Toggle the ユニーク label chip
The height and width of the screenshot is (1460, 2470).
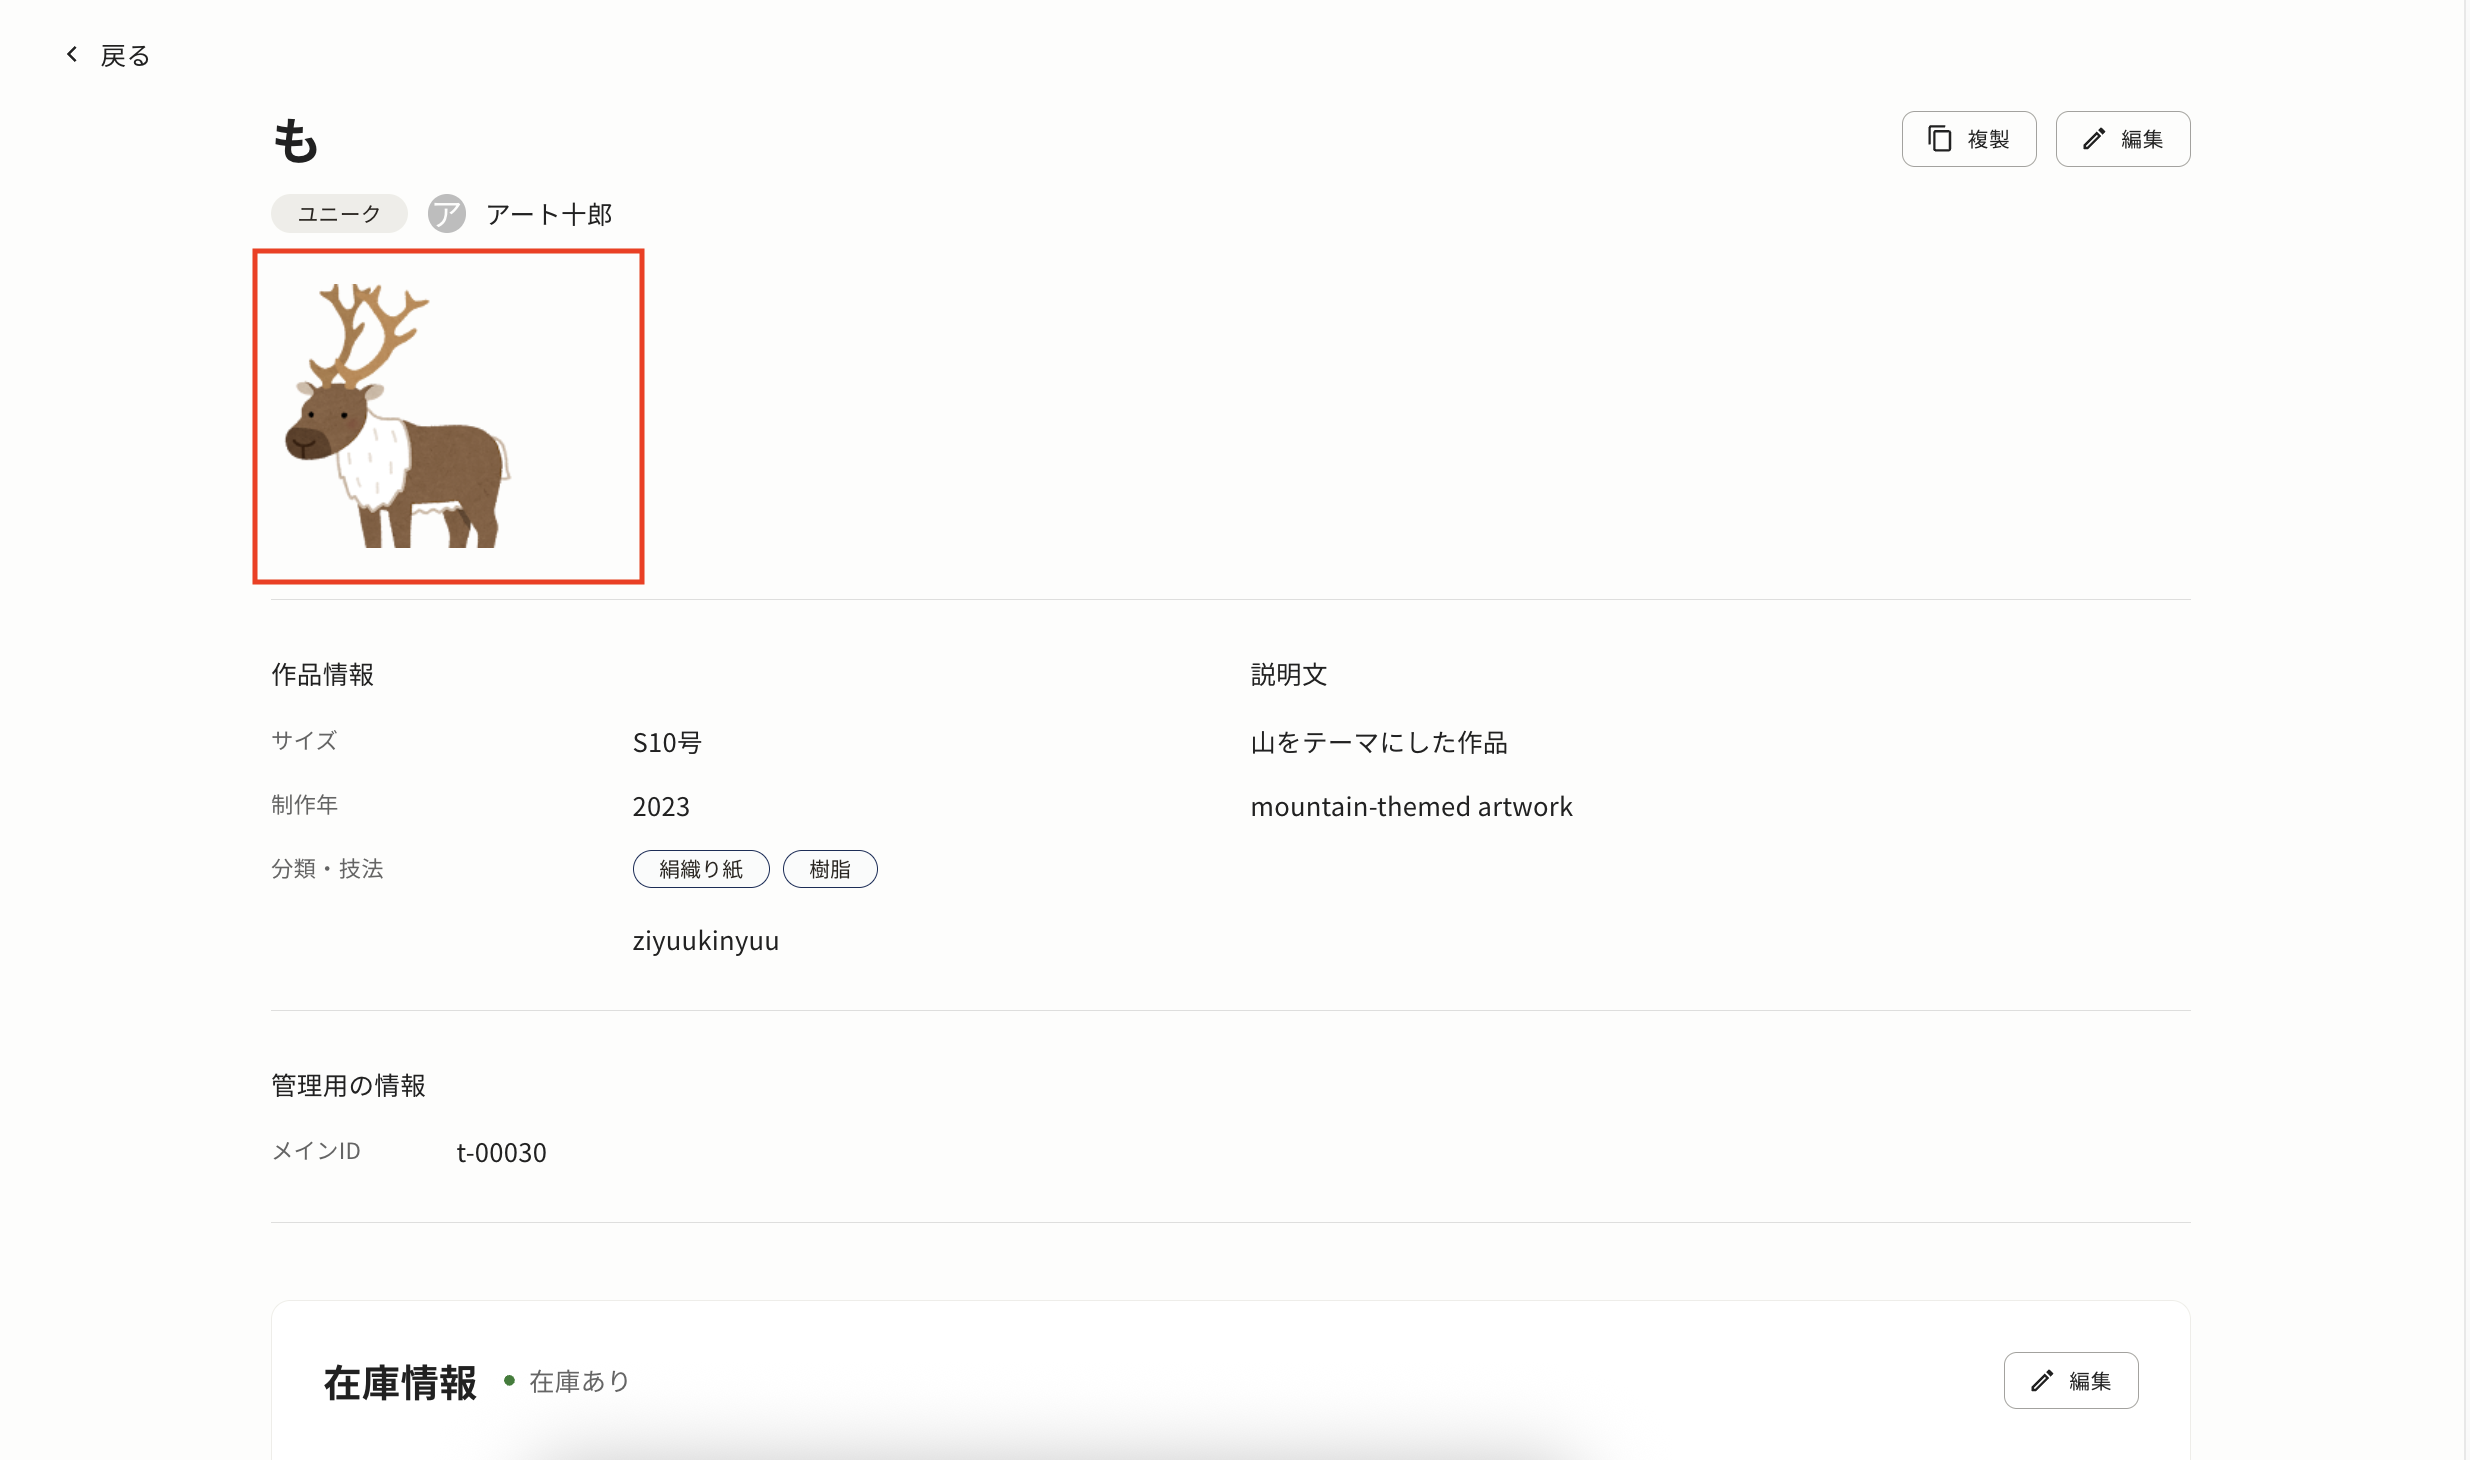[x=338, y=213]
